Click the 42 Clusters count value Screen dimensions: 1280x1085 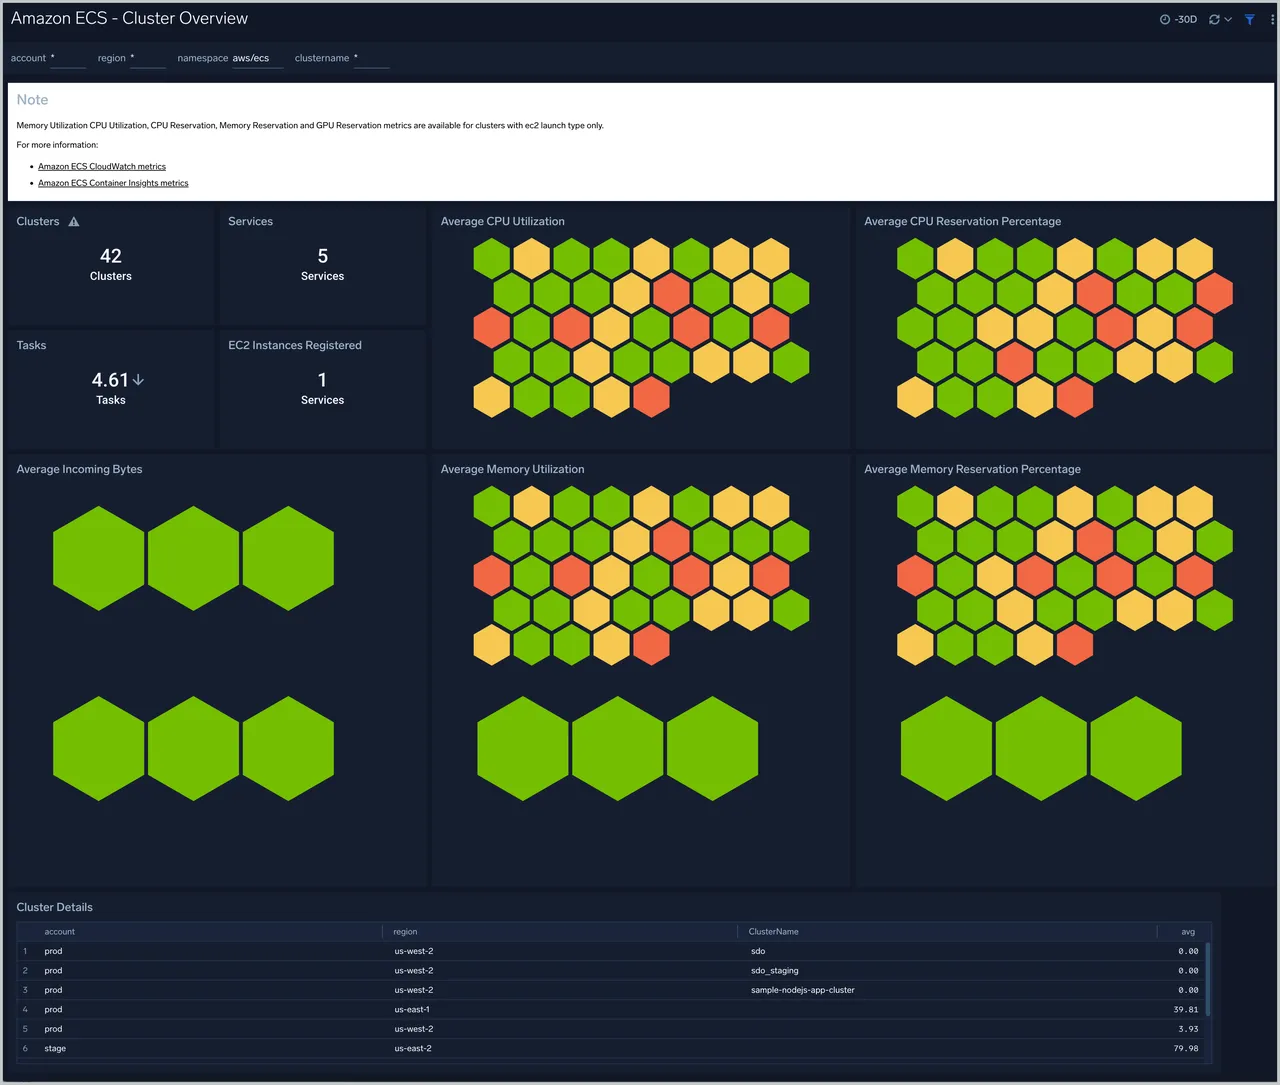point(111,257)
